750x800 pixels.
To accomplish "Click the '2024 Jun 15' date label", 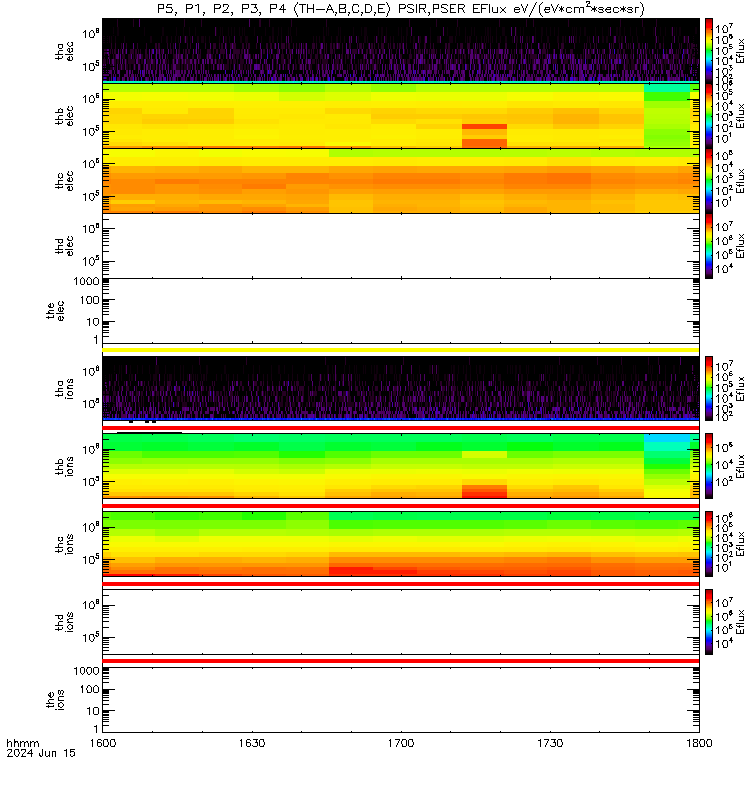I will [41, 753].
